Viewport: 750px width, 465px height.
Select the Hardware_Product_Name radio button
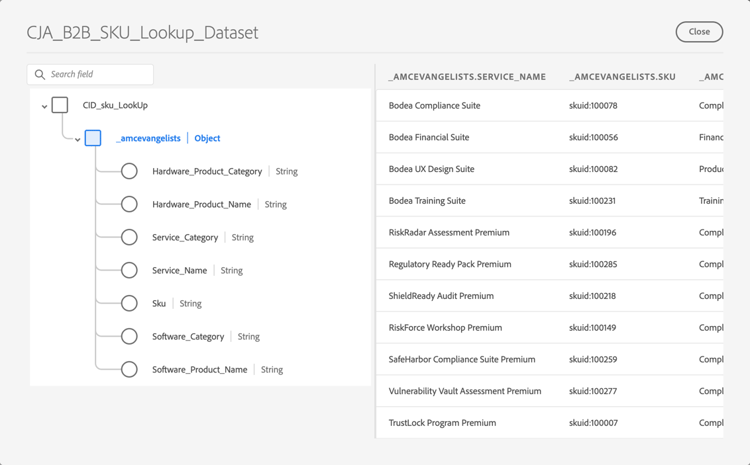tap(129, 204)
